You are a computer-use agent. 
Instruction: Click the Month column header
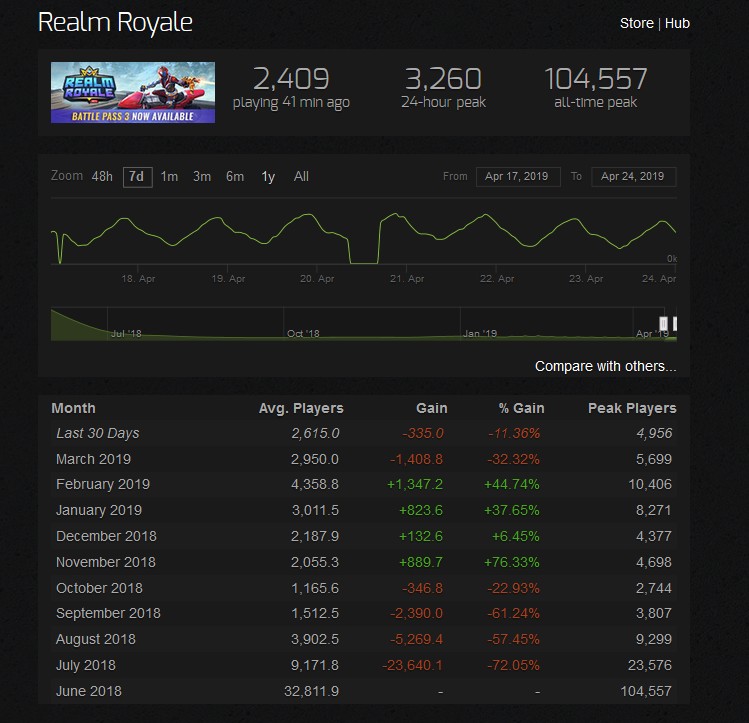tap(74, 408)
